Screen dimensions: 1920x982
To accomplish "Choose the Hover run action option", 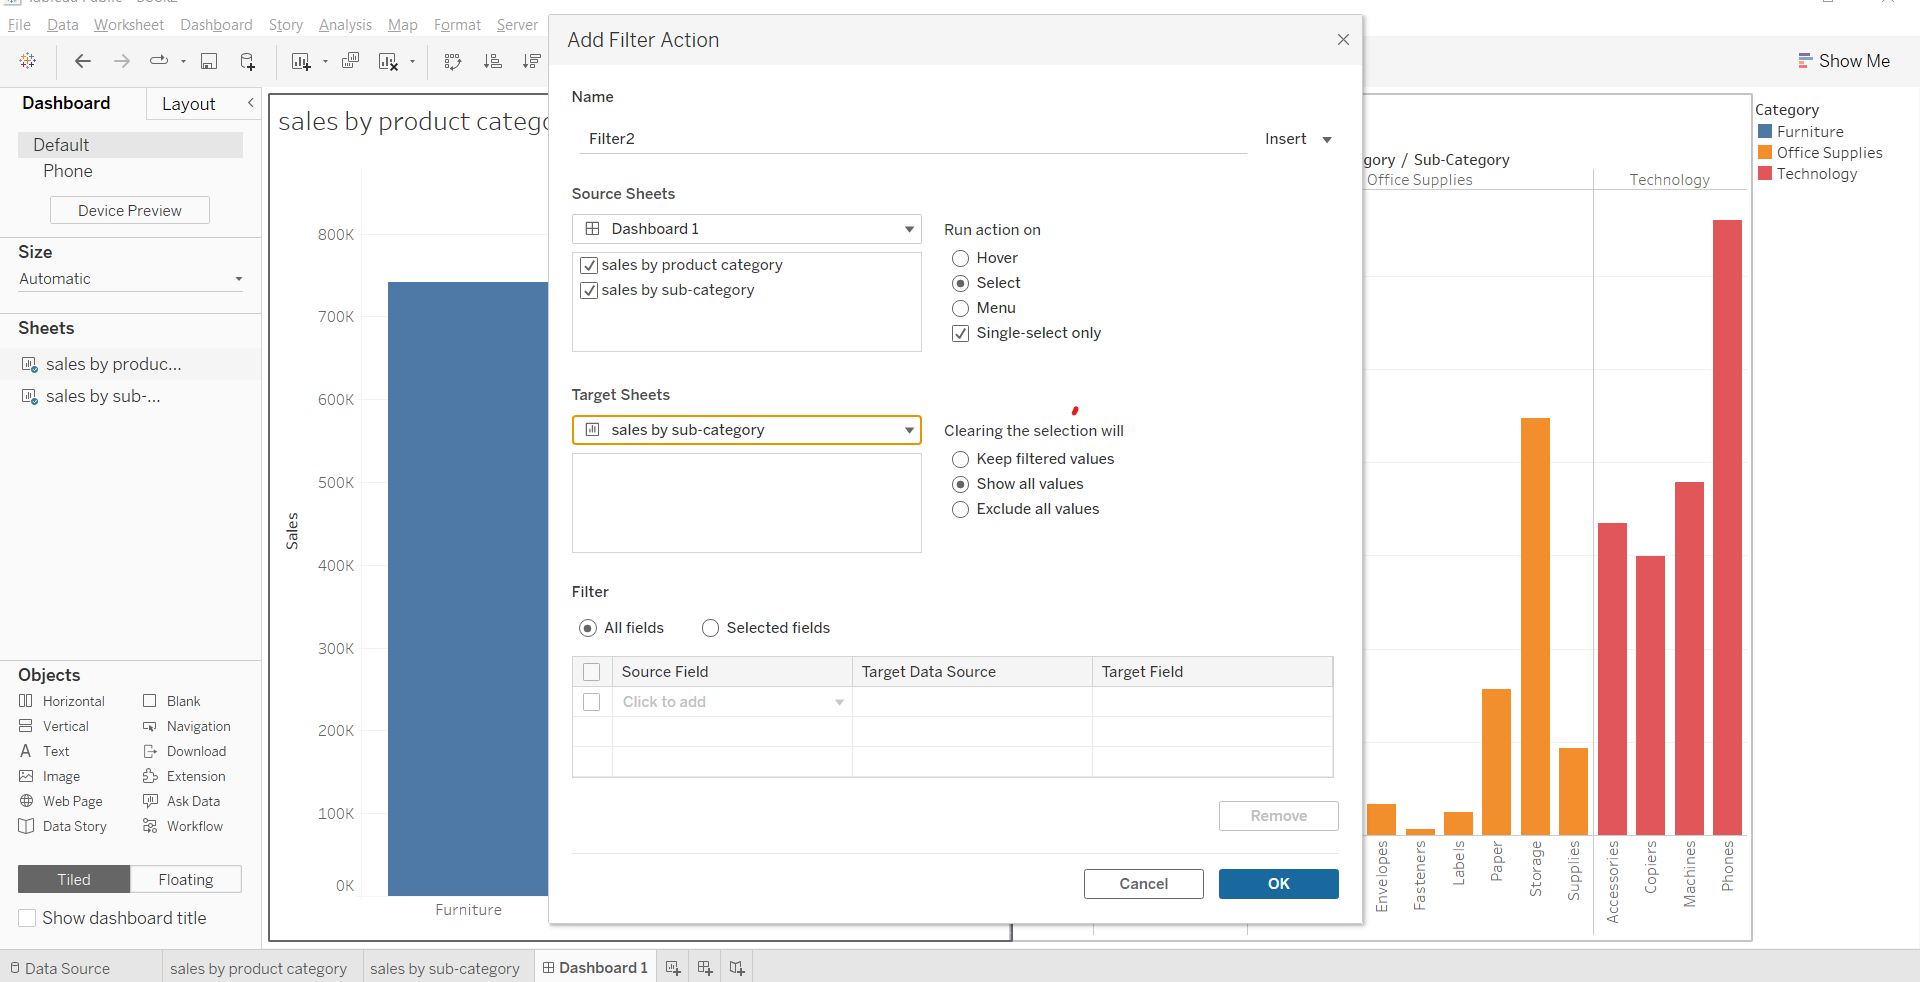I will pos(961,259).
